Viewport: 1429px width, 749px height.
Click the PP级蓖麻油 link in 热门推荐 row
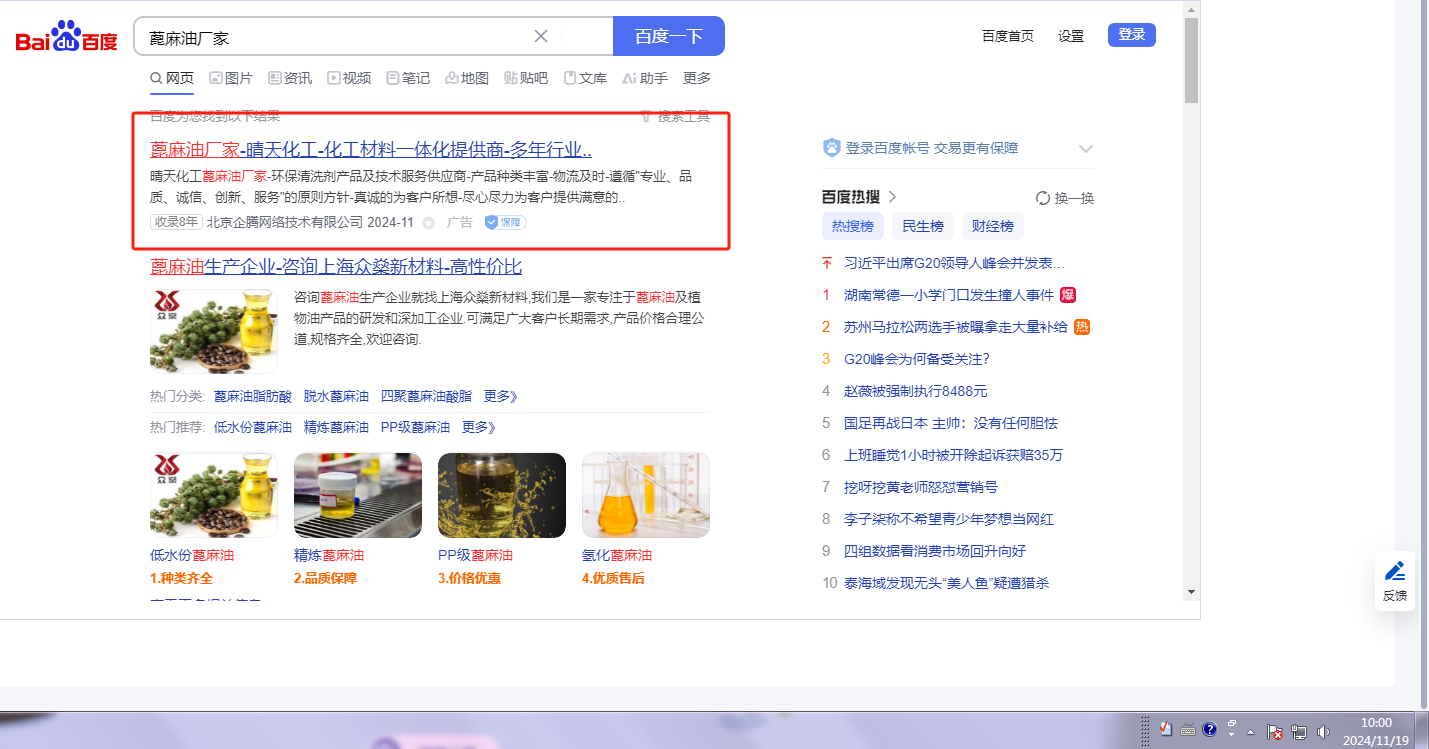tap(415, 427)
